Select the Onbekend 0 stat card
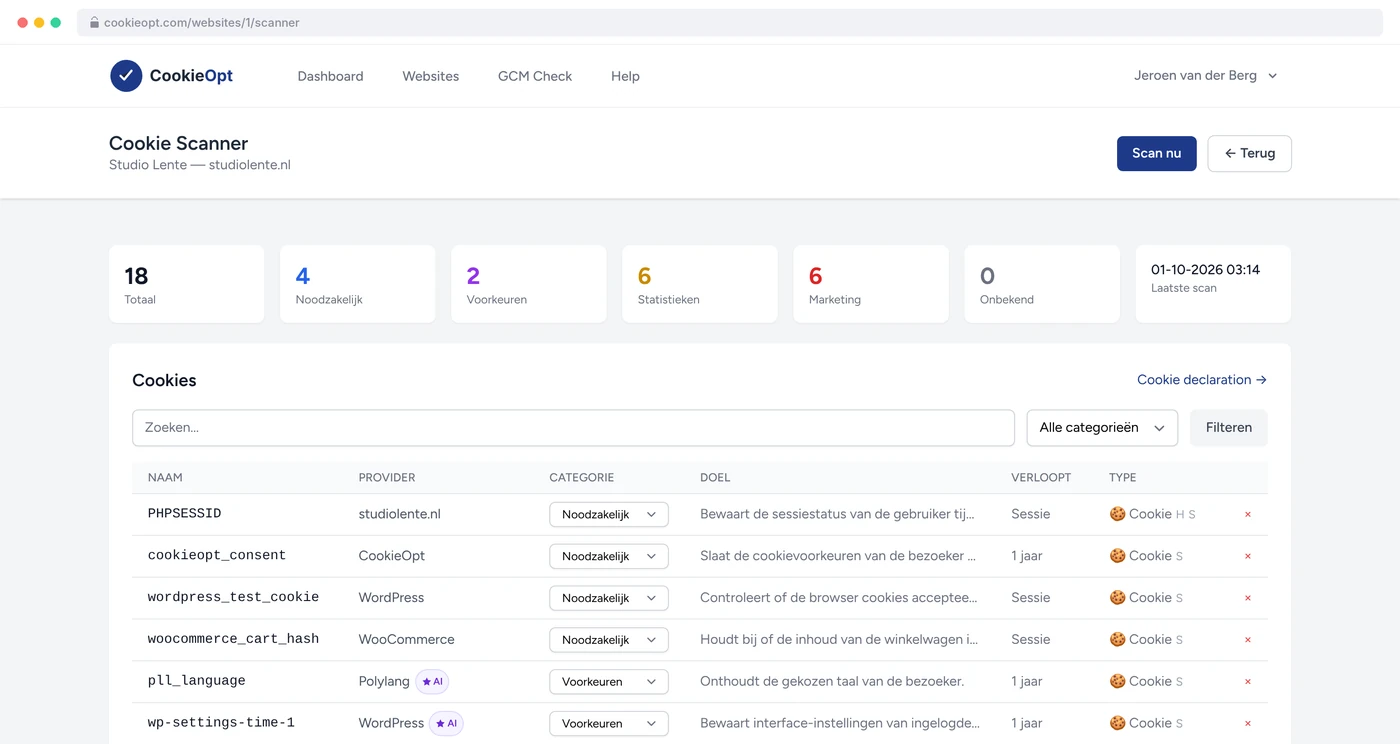Image resolution: width=1400 pixels, height=744 pixels. coord(1041,284)
